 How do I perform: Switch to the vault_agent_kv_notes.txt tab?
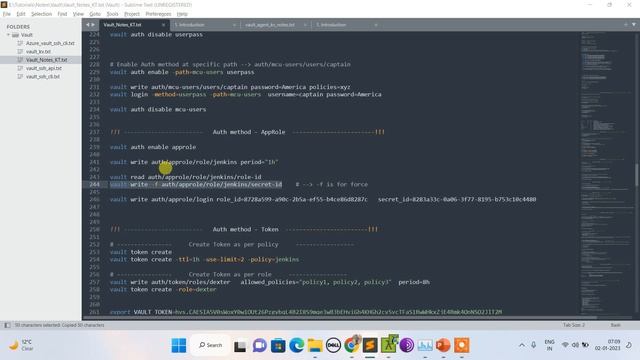coord(270,25)
